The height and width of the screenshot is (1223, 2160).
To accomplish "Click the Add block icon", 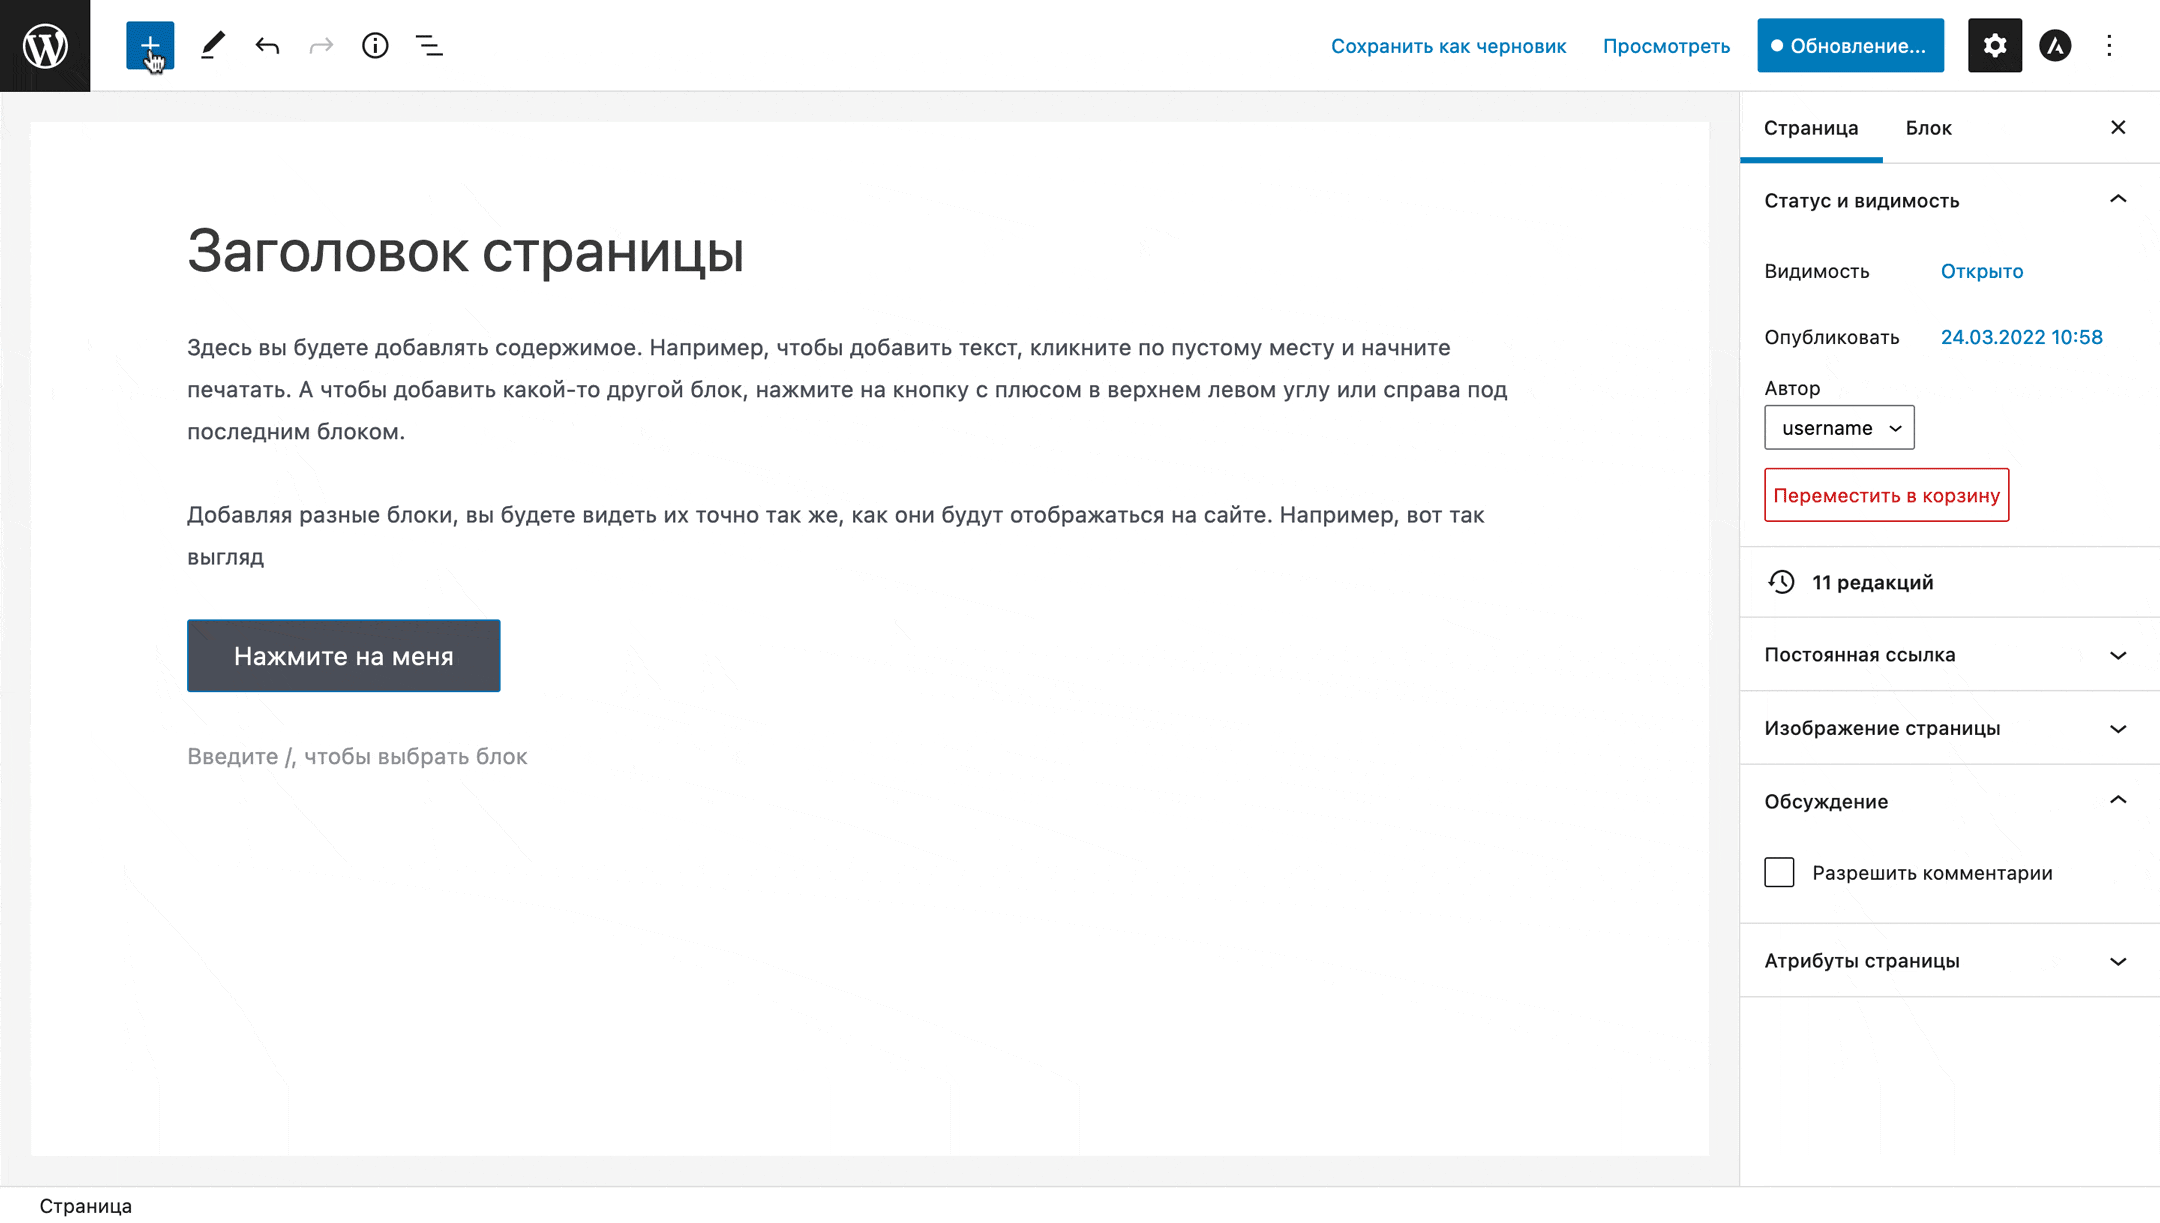I will (150, 46).
